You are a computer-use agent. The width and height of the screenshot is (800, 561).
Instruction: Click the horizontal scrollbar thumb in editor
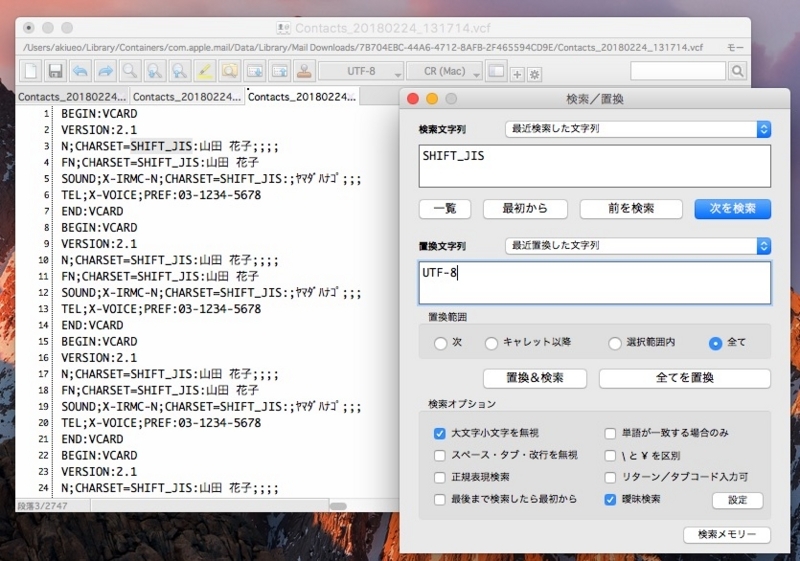(x=338, y=506)
